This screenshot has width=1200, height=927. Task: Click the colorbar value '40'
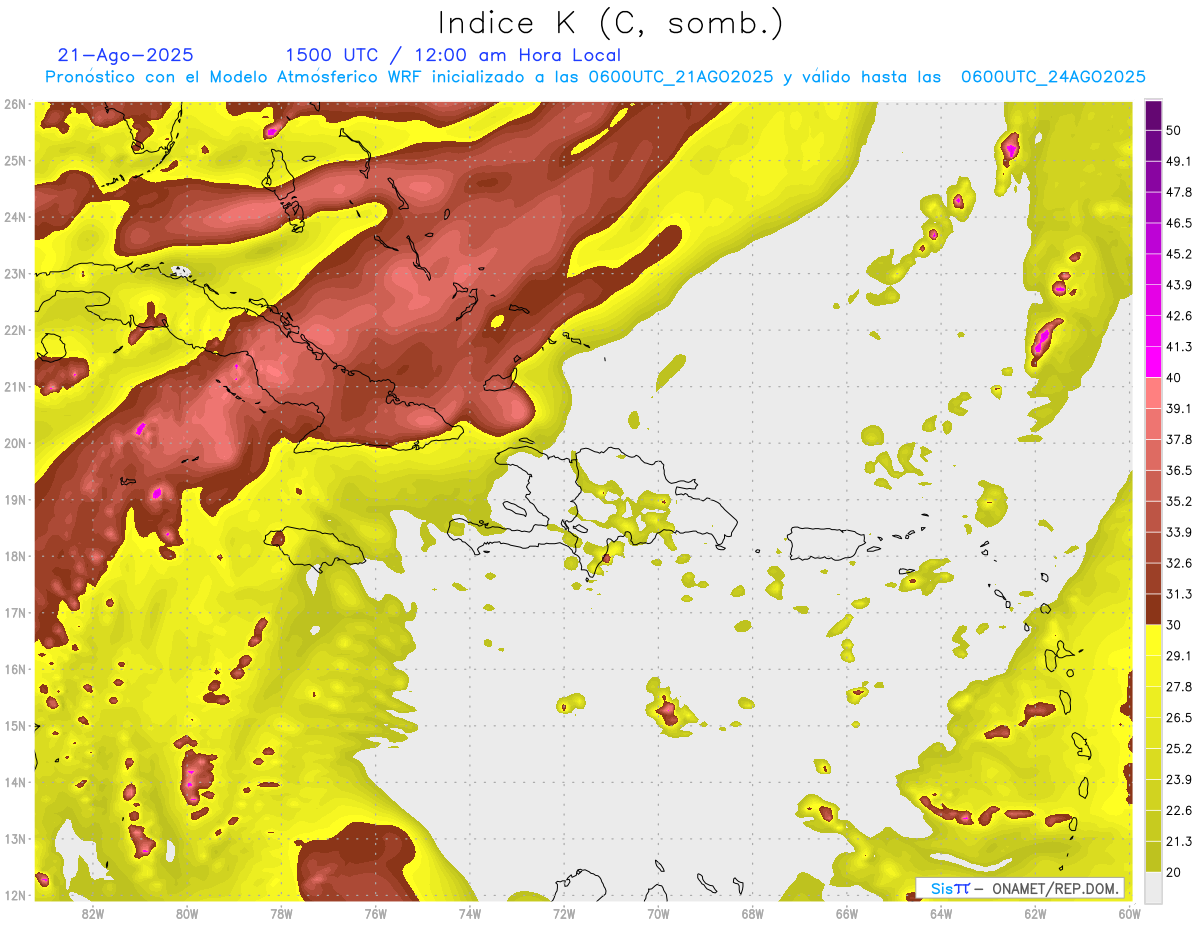coord(1173,378)
